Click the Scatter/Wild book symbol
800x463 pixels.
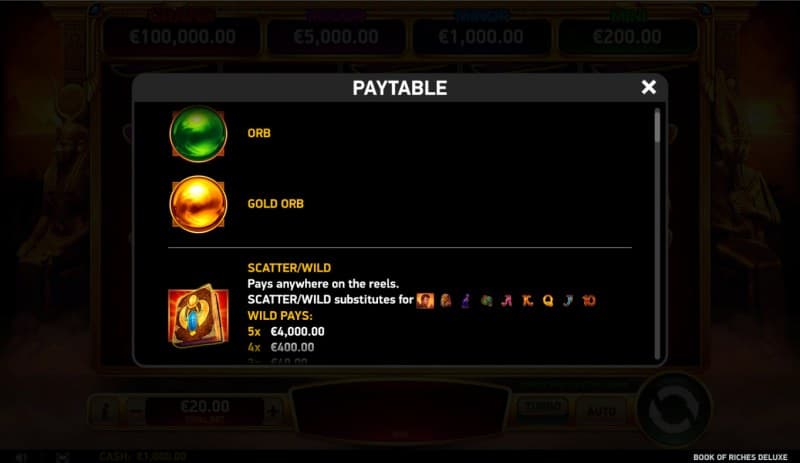(x=198, y=316)
